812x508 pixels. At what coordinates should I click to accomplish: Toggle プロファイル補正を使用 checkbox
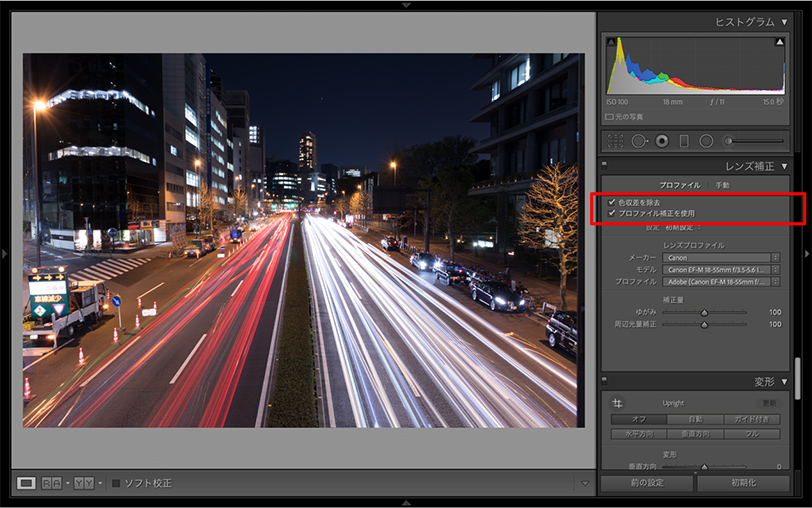pos(612,213)
